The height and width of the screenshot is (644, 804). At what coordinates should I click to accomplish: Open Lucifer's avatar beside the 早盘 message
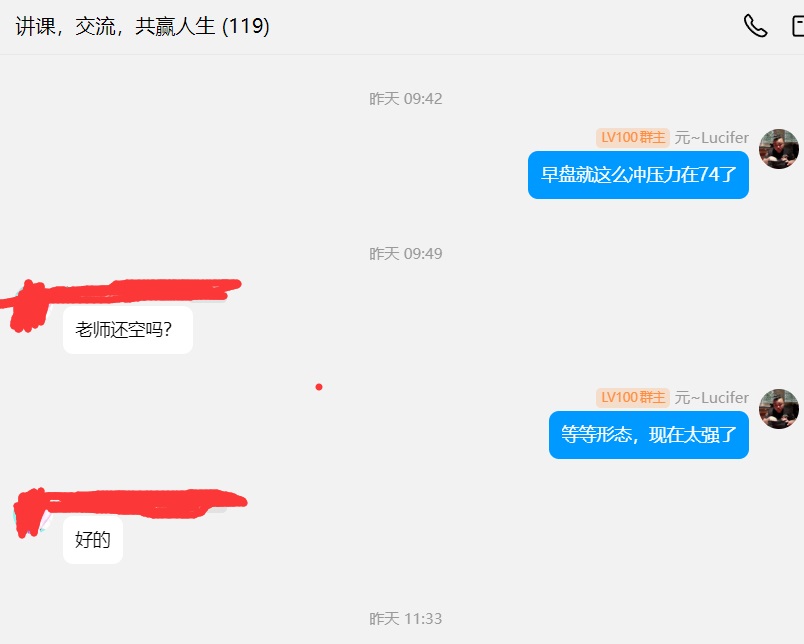[x=778, y=149]
